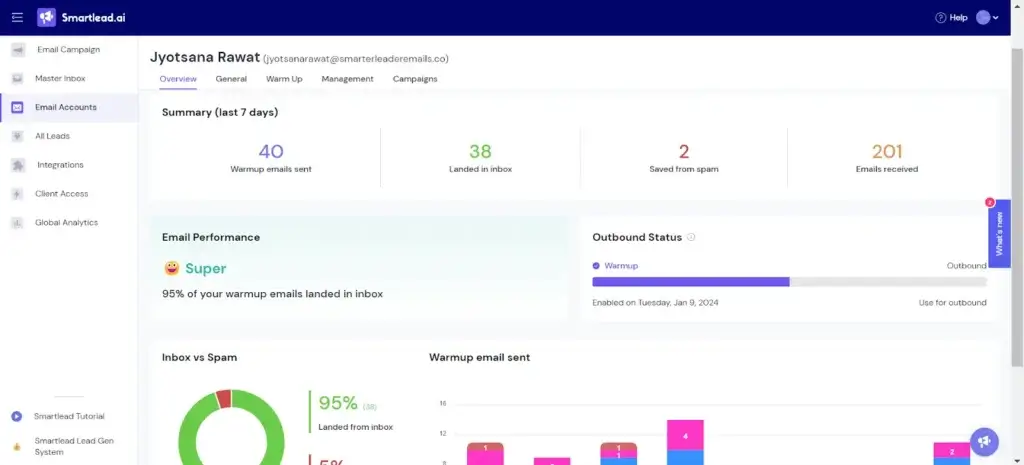The height and width of the screenshot is (465, 1024).
Task: Switch to the Overview tab
Action: pyautogui.click(x=178, y=78)
